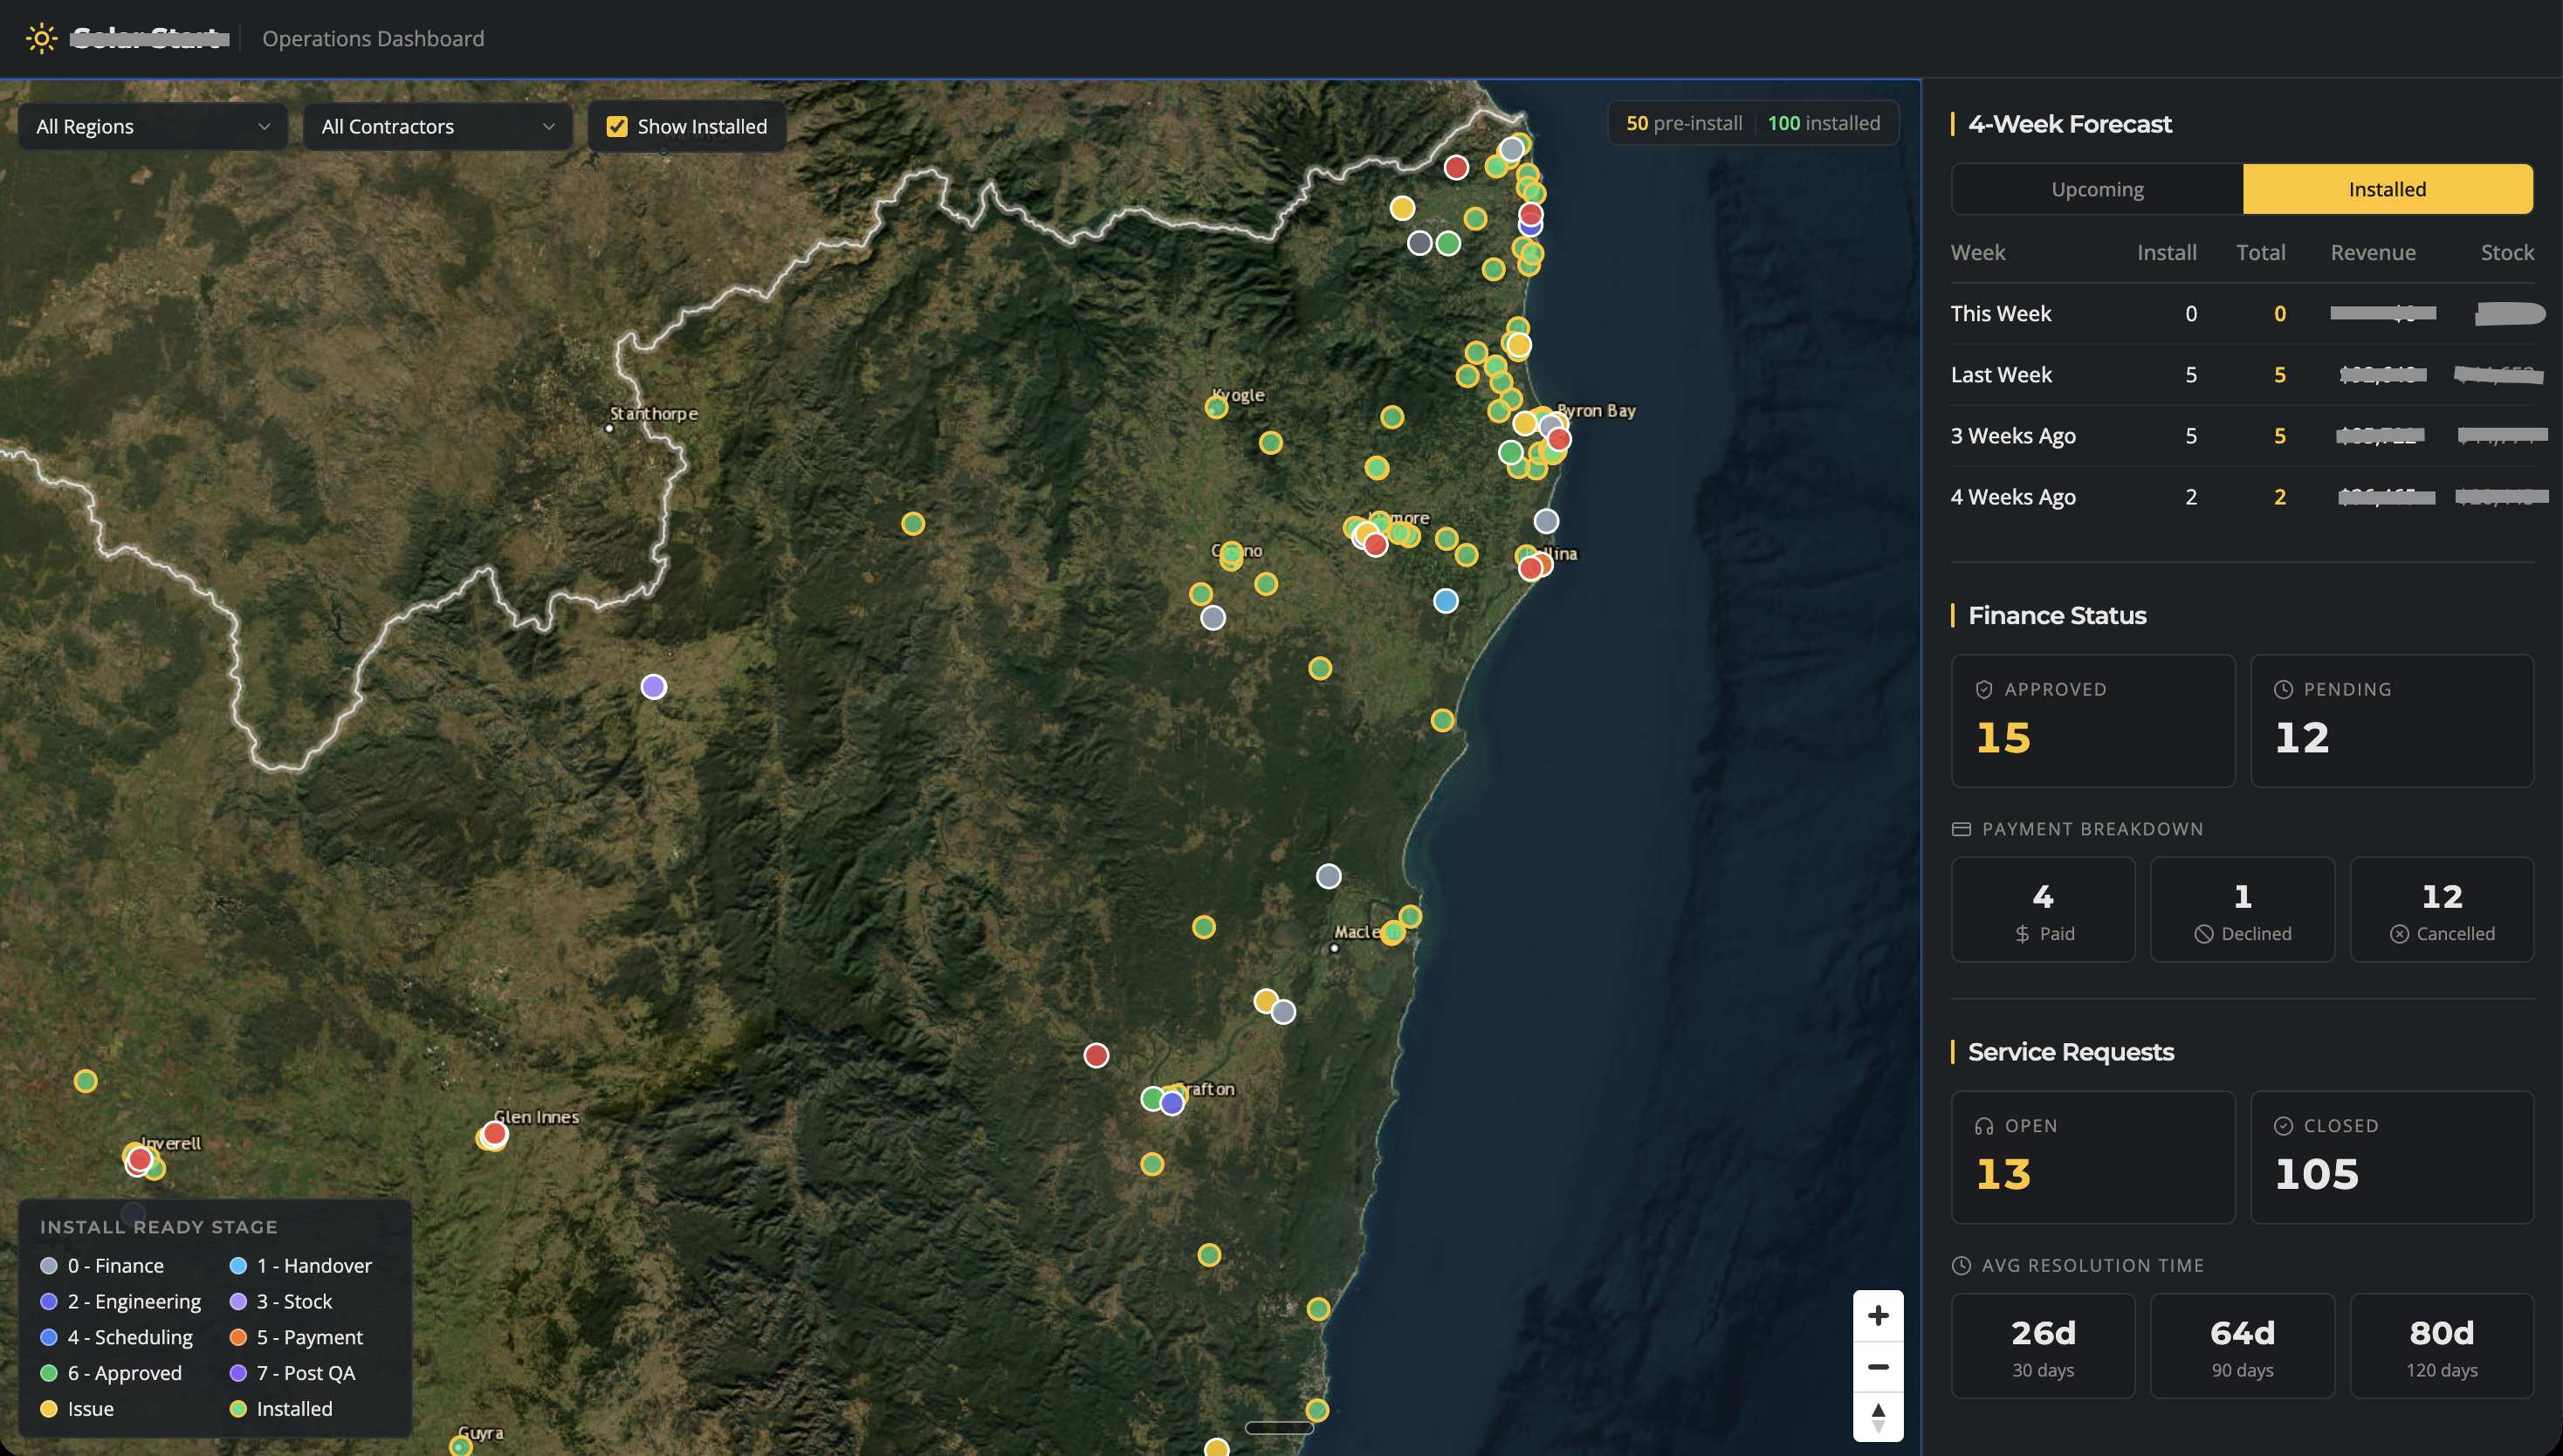Open the Cancelled payments card
2563x1456 pixels.
click(2441, 909)
